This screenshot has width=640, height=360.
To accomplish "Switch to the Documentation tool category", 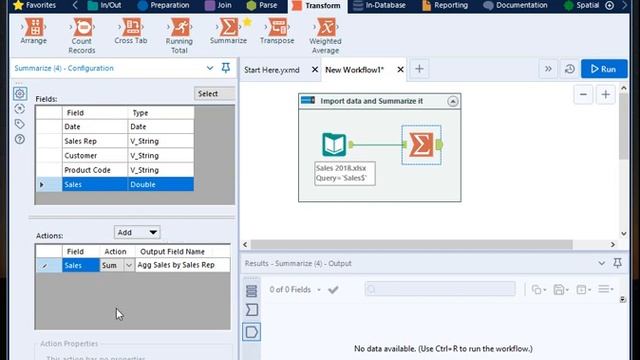I will [x=515, y=5].
